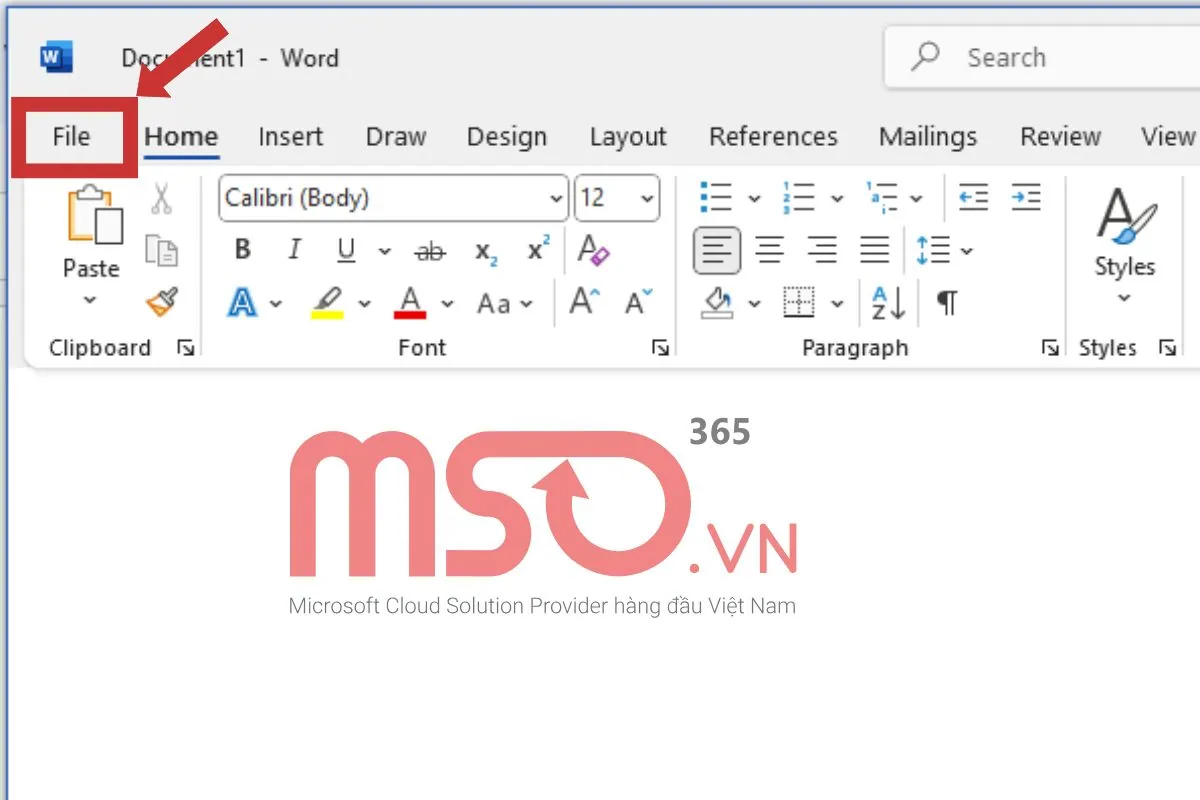The image size is (1200, 800).
Task: Click the Cut icon
Action: pyautogui.click(x=160, y=200)
